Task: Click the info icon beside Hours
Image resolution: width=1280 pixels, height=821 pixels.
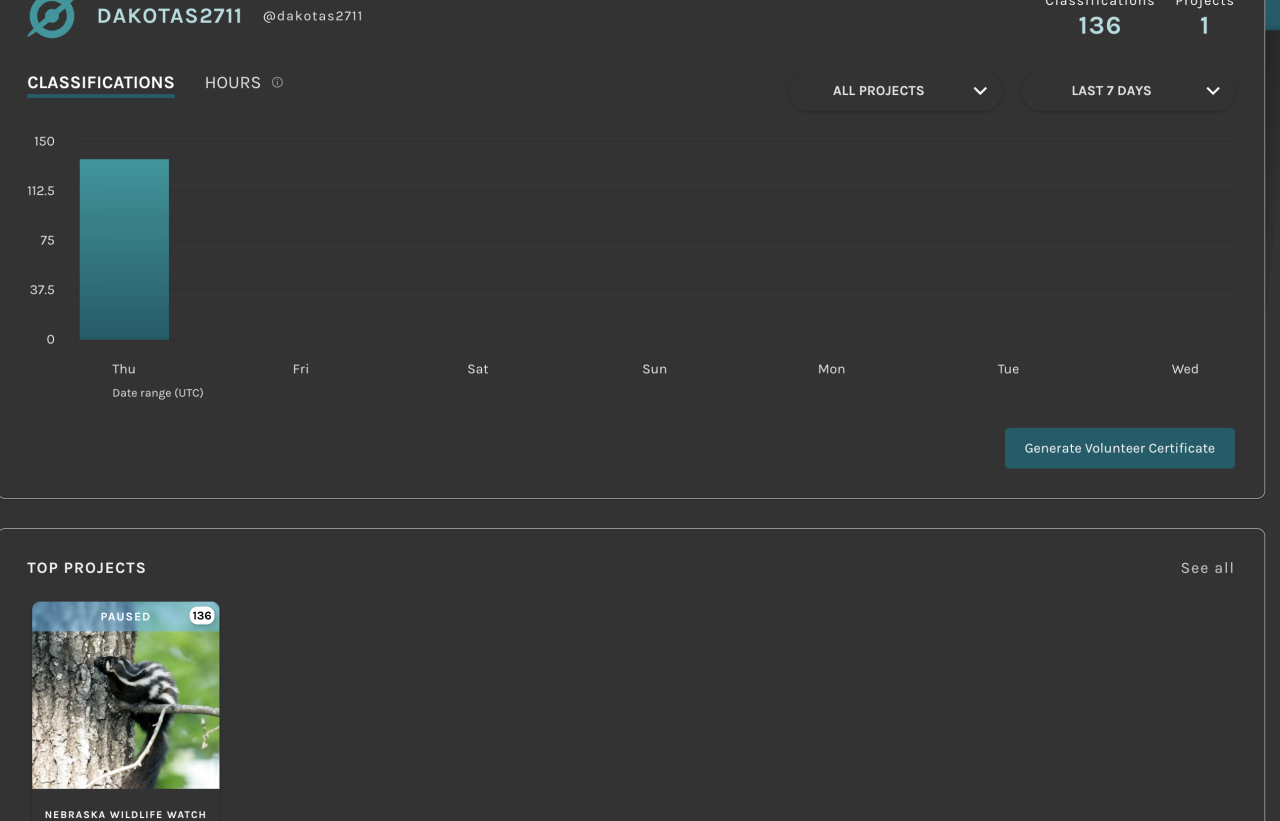Action: pos(277,82)
